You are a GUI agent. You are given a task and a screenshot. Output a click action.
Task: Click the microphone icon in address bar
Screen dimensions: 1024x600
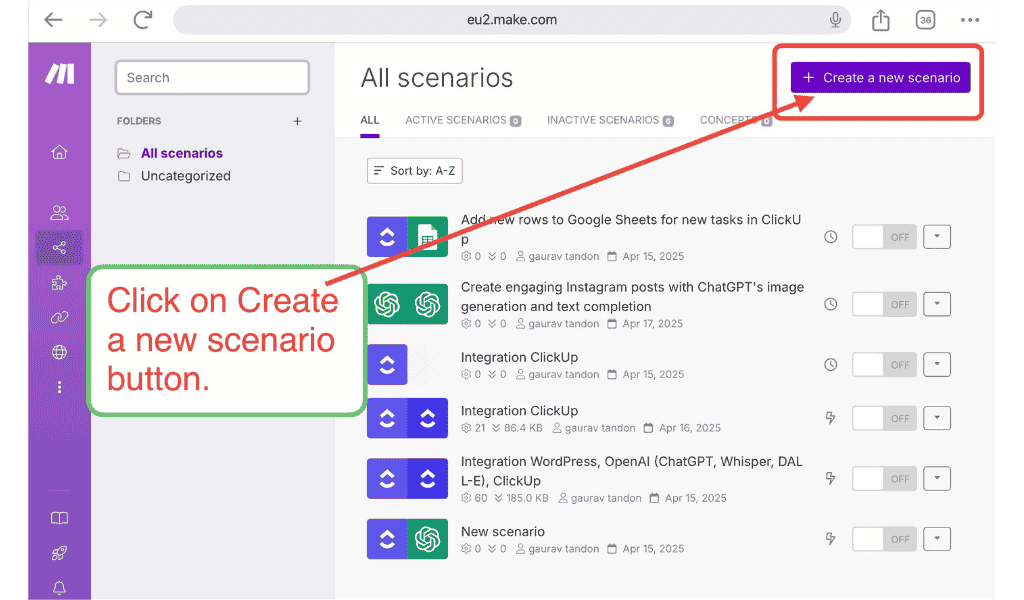pyautogui.click(x=835, y=20)
